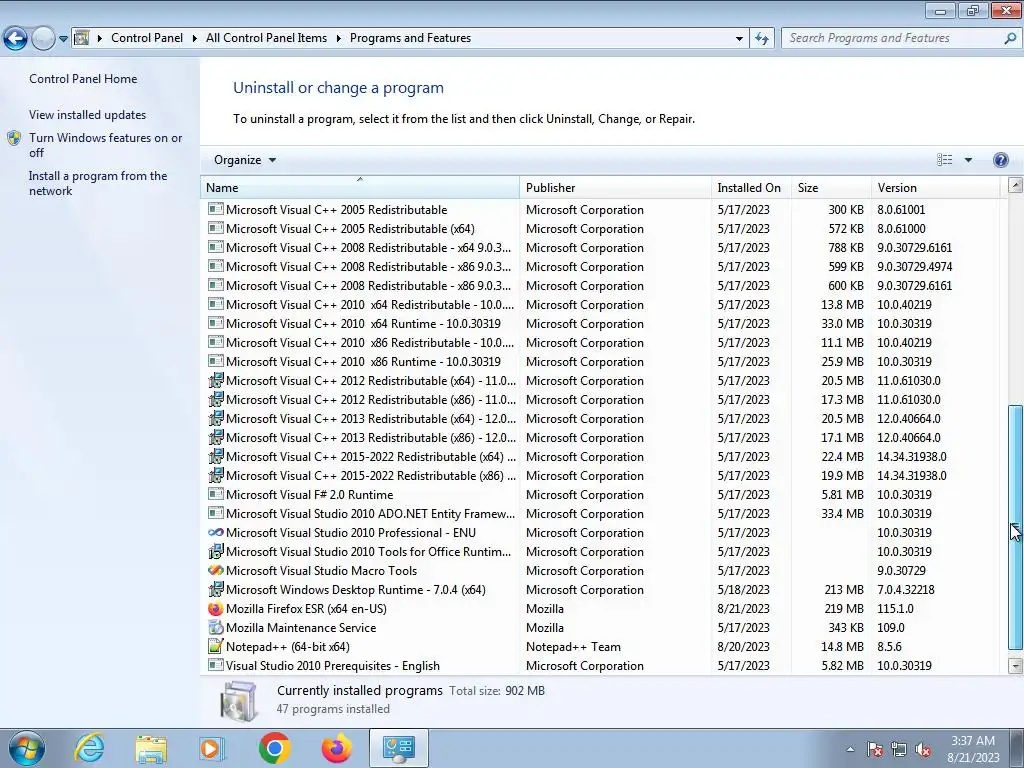Screen dimensions: 1024x768
Task: Click the Mozilla Firefox ESR program icon
Action: pos(216,609)
